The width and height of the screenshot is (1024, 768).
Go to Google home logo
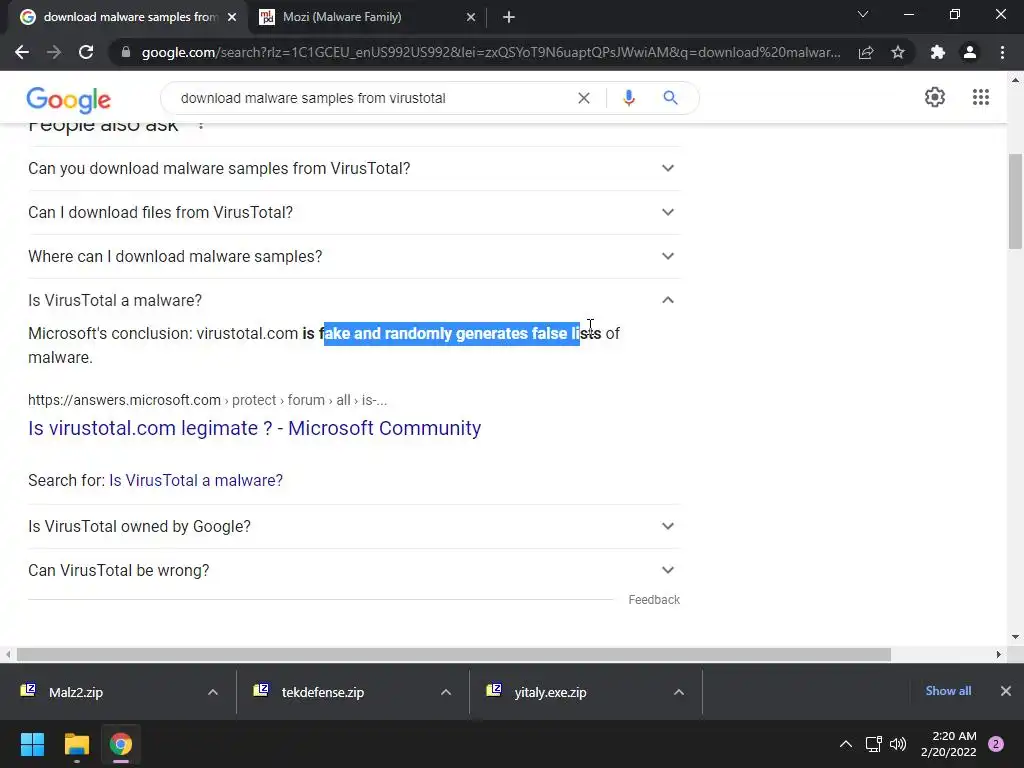click(69, 99)
